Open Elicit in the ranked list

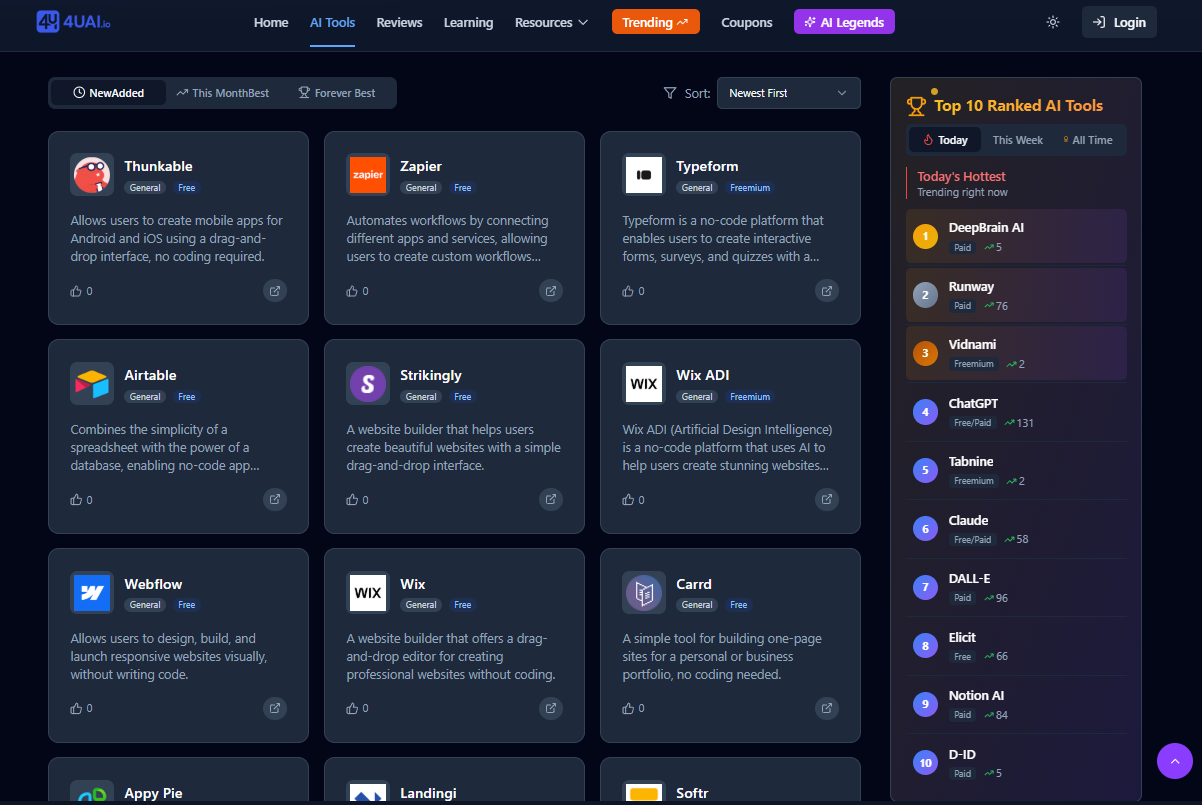click(1016, 646)
